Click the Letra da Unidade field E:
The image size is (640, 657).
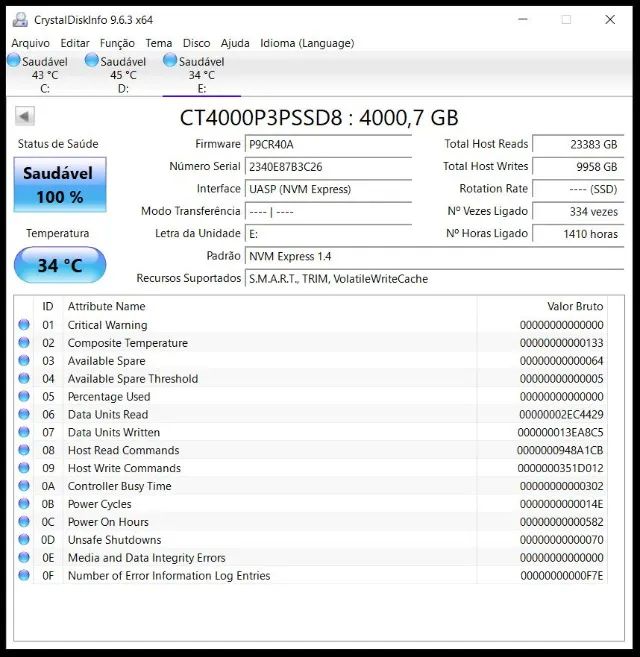point(328,234)
